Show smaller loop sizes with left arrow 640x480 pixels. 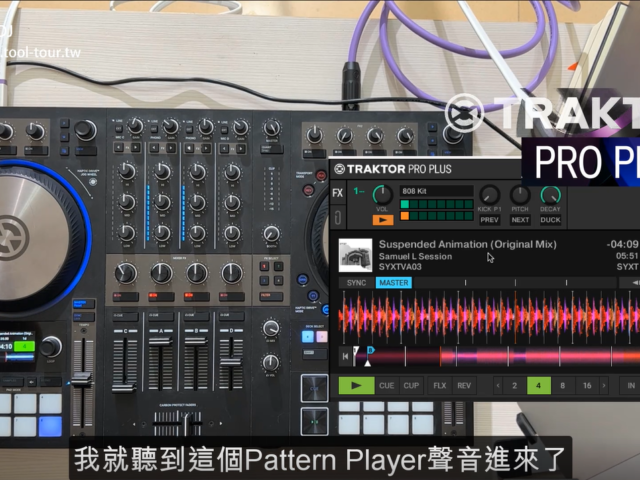point(498,385)
